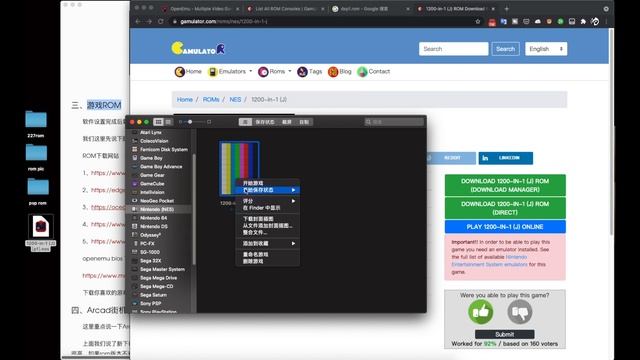640x360 pixels.
Task: Choose 整合文件 from context menu
Action: [x=267, y=232]
